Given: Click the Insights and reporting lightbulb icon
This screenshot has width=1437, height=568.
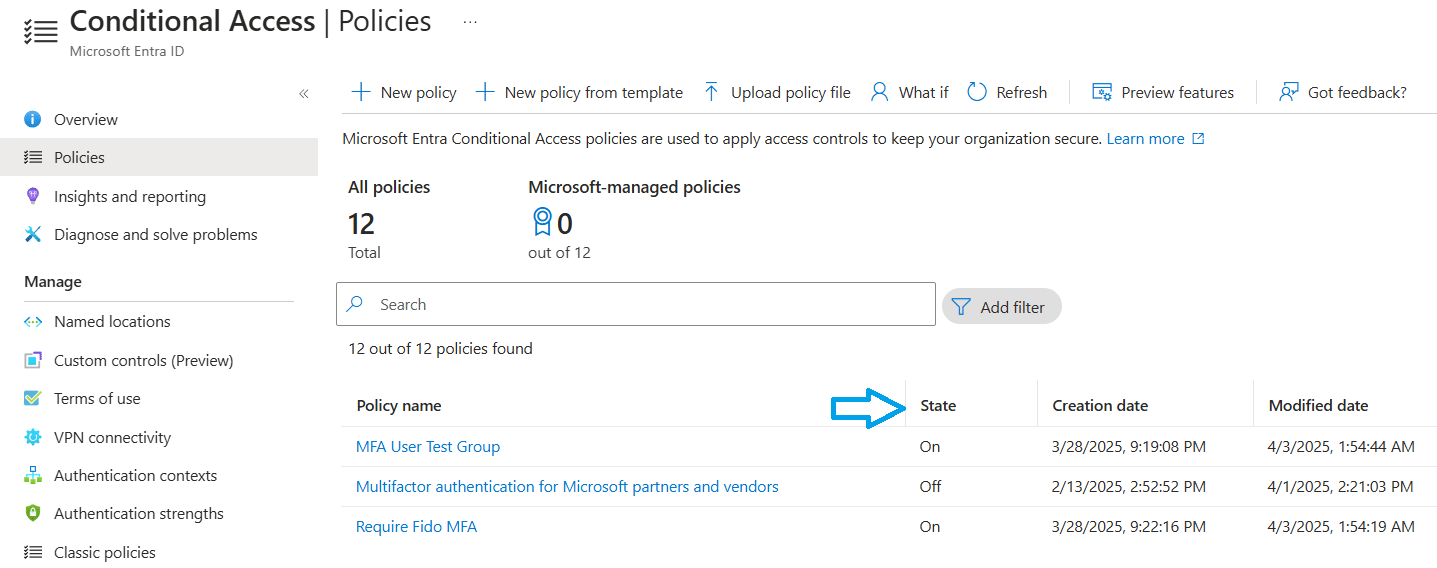Looking at the screenshot, I should 33,196.
